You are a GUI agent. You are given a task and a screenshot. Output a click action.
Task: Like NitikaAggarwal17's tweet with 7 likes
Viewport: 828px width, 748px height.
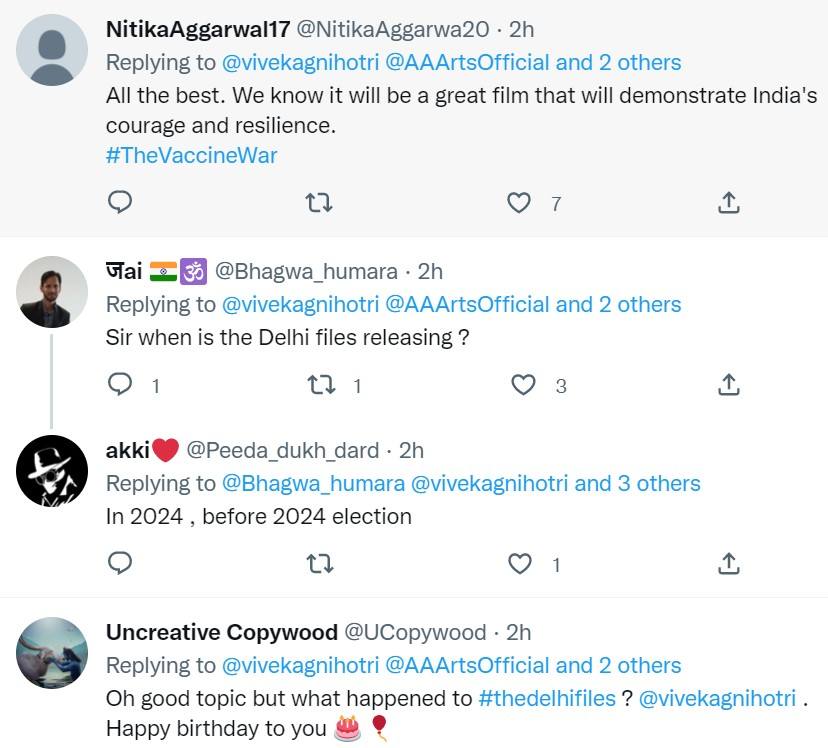coord(519,203)
